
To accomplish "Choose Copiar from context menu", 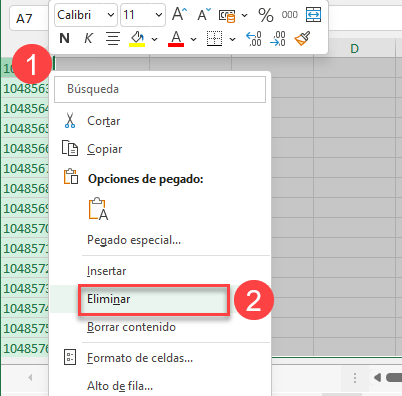I will click(x=104, y=149).
